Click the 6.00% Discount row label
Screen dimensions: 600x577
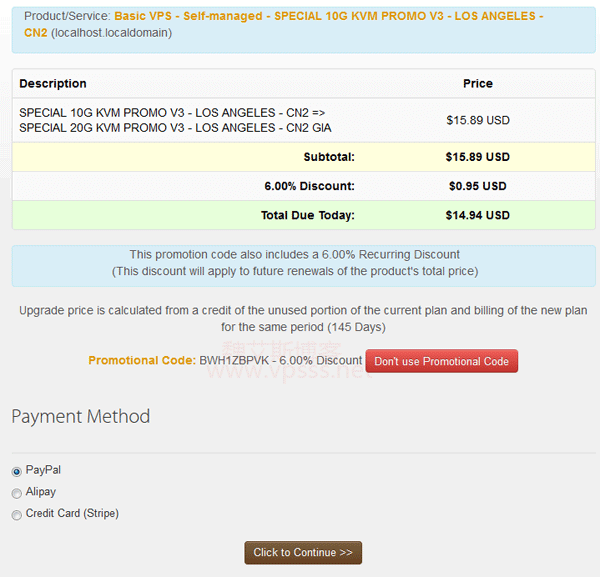309,186
